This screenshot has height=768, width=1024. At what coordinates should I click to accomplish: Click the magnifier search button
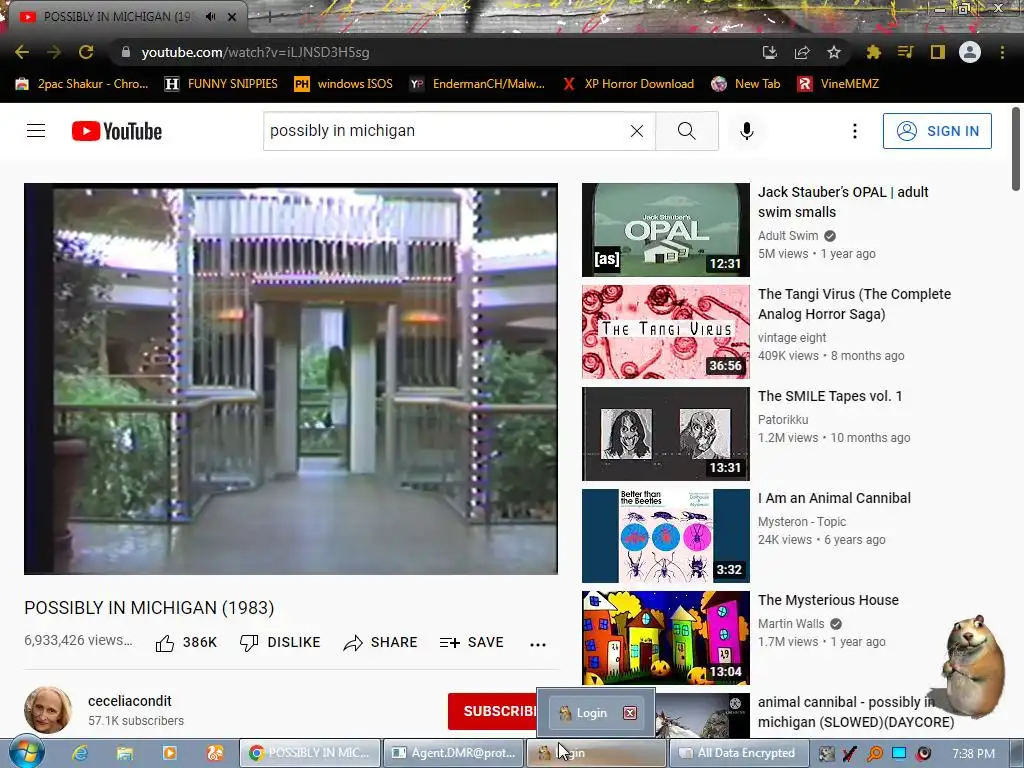click(686, 131)
